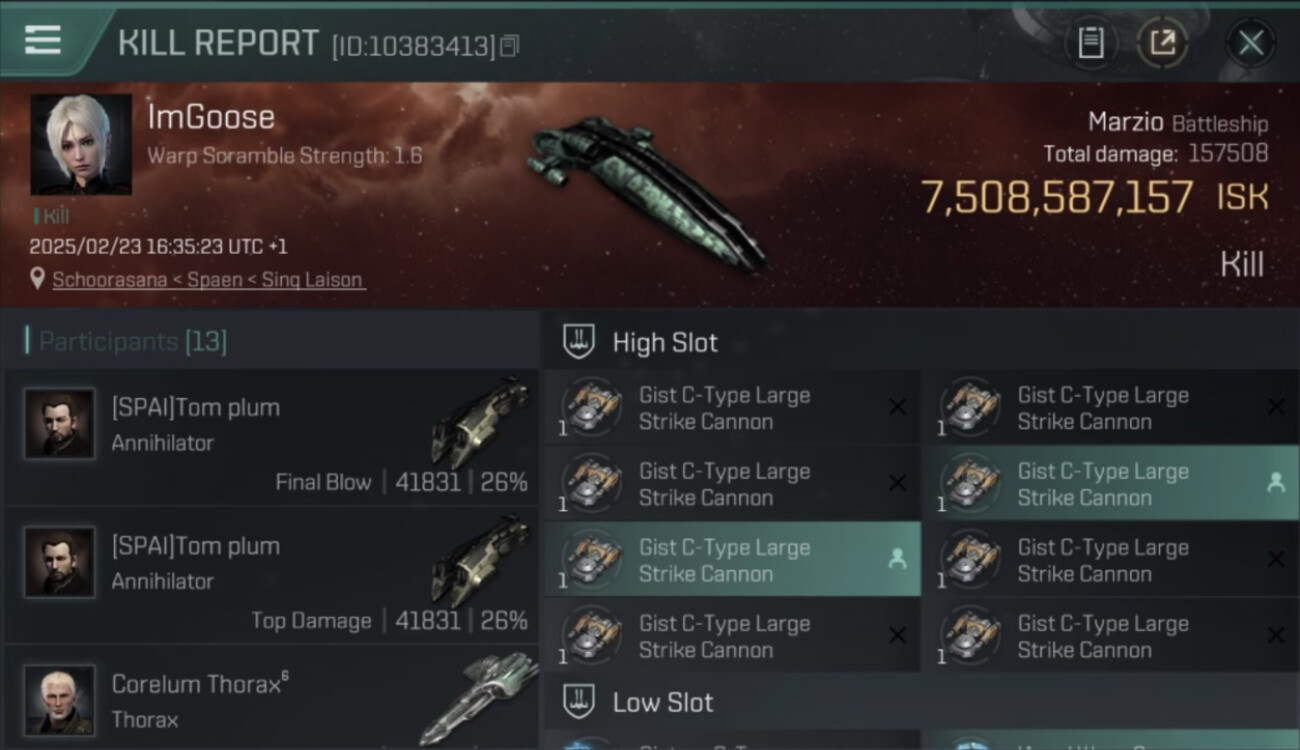Toggle the X mark on the top-left Strike Cannon
Image resolution: width=1300 pixels, height=750 pixels.
coord(898,407)
